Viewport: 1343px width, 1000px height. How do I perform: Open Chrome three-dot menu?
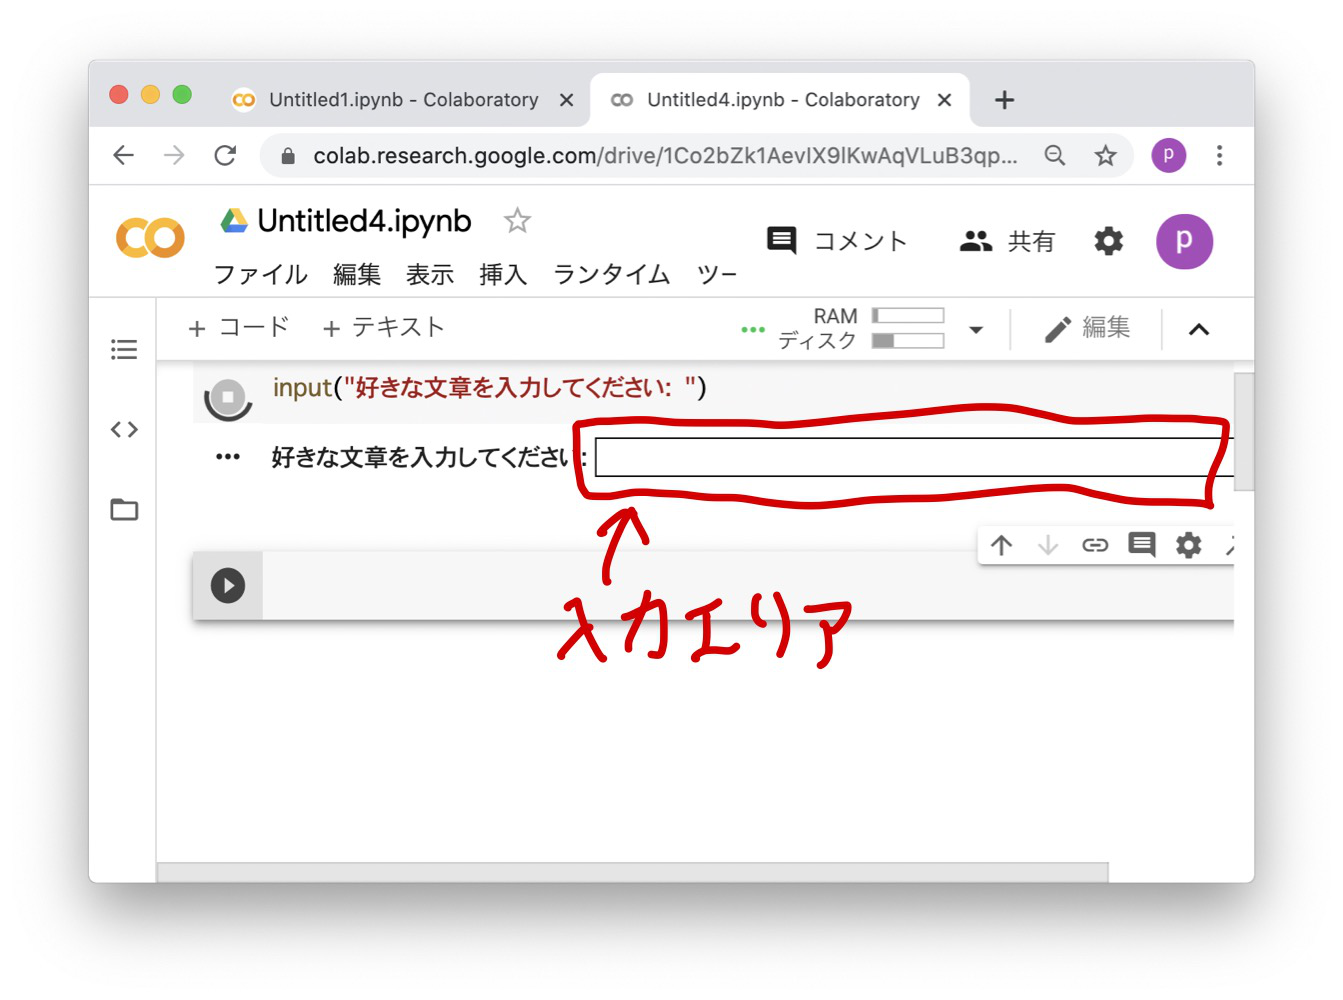coord(1219,155)
